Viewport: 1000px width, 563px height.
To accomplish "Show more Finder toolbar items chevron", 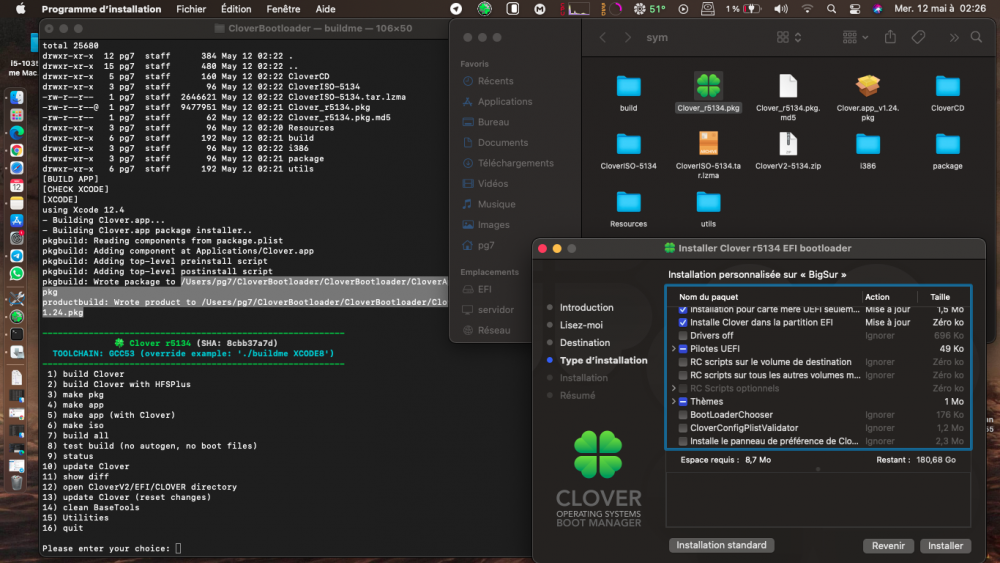I will (x=953, y=38).
